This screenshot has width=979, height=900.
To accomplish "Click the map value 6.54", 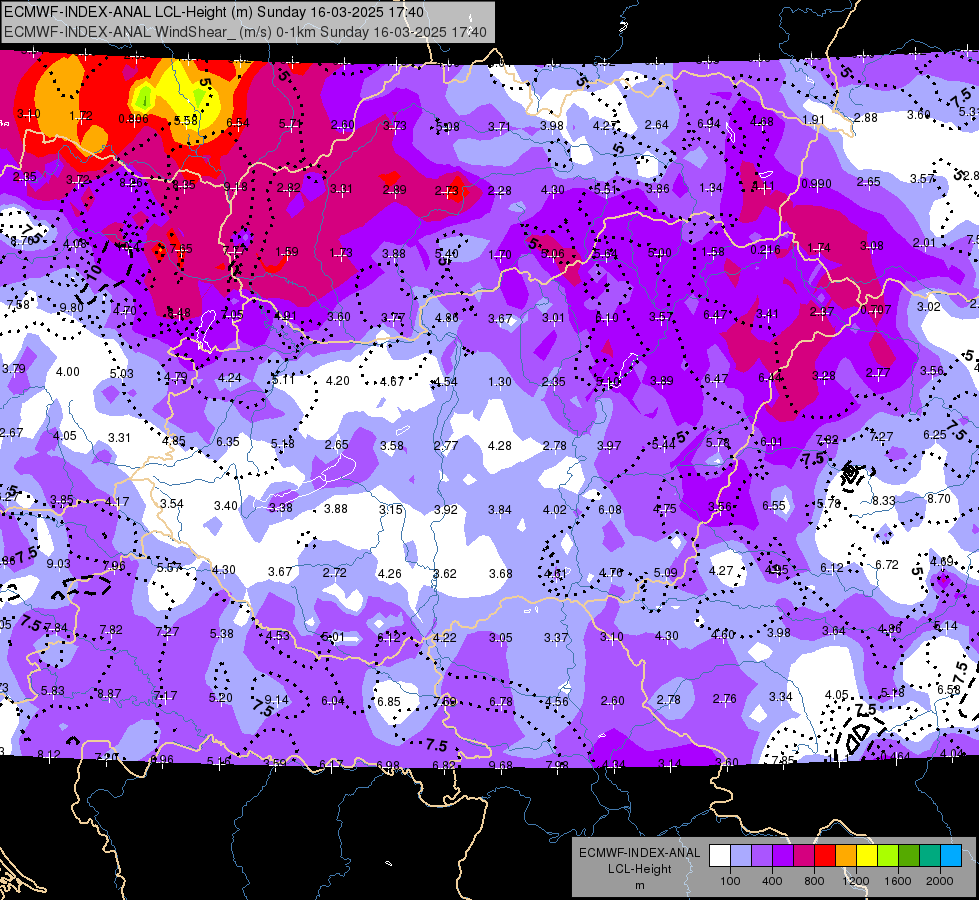I will [x=238, y=123].
